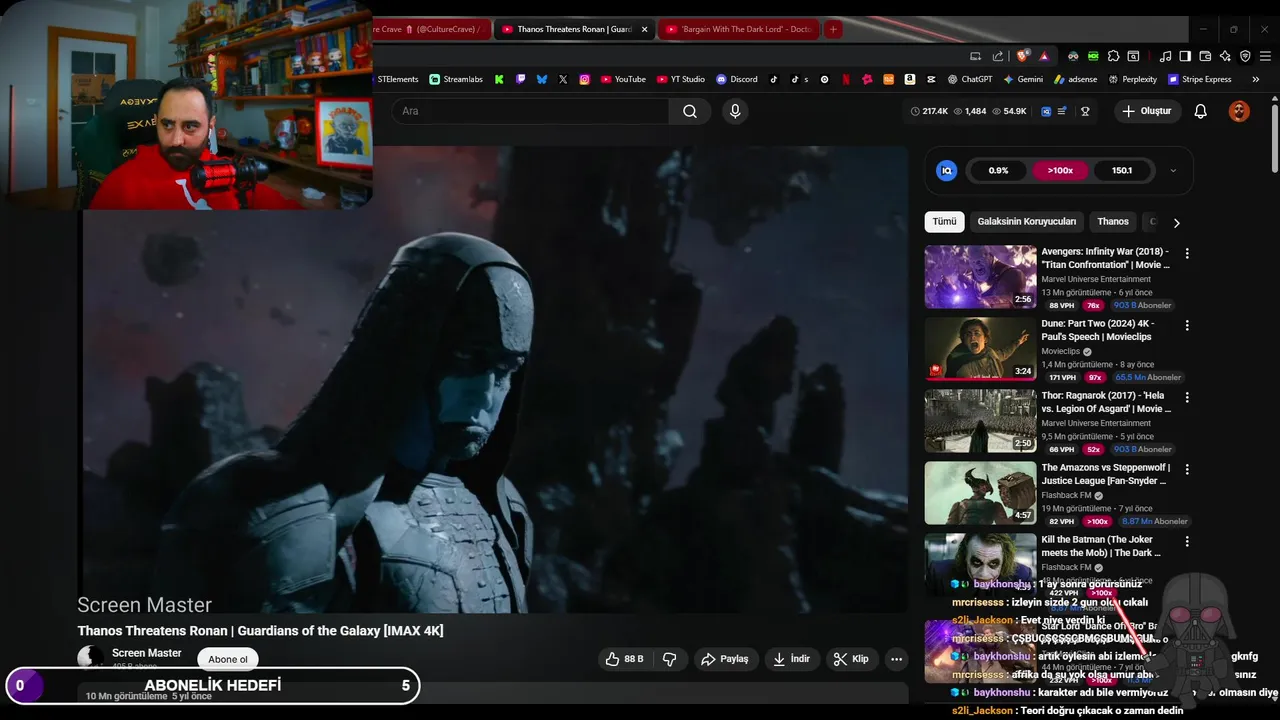Screen dimensions: 1280x720
Task: Open the vidIQ logo in the stats panel
Action: coord(946,170)
